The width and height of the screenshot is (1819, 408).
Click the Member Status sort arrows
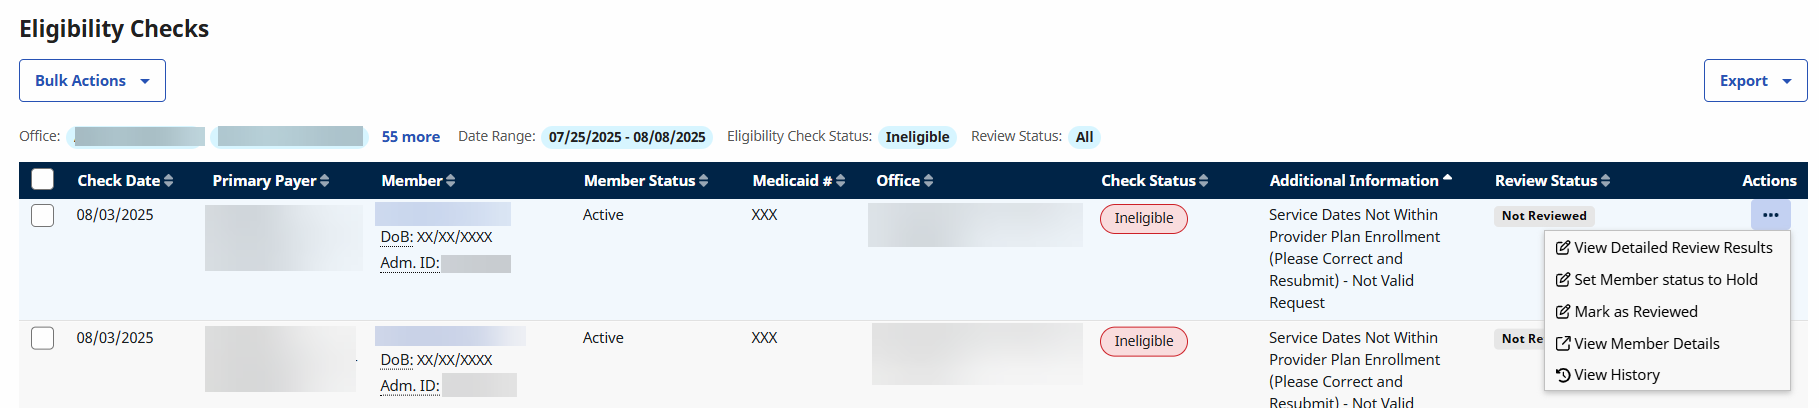[704, 181]
